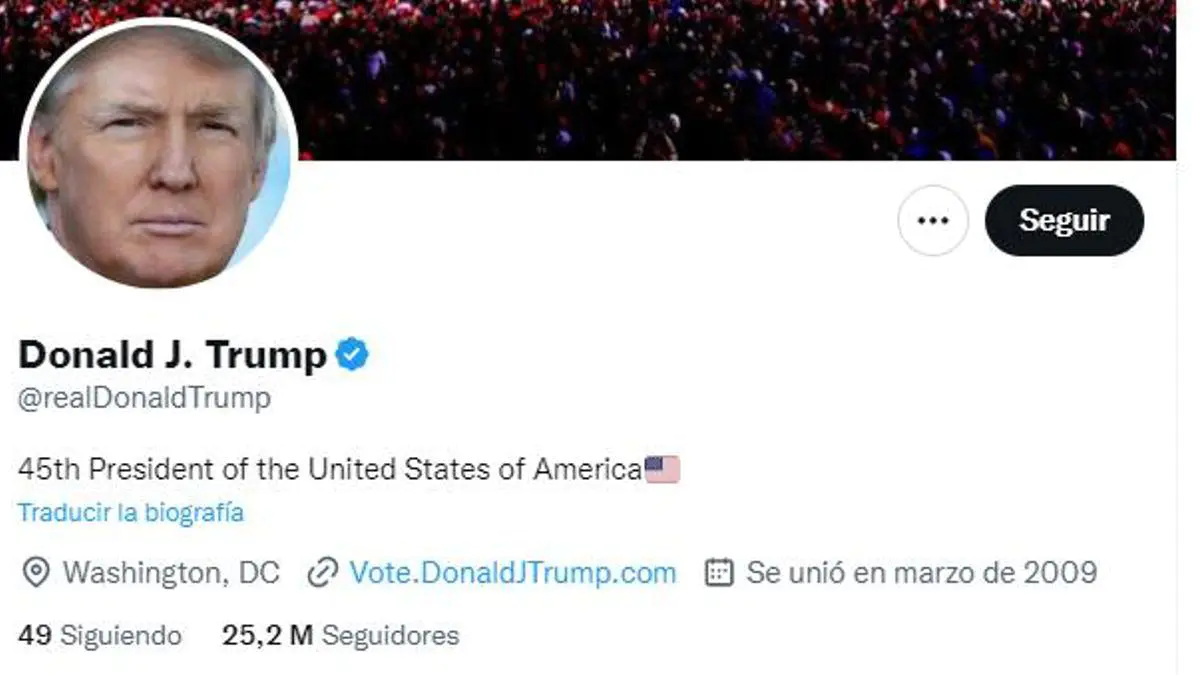Viewport: 1200px width, 675px height.
Task: Open the round profile picture
Action: coord(159,154)
